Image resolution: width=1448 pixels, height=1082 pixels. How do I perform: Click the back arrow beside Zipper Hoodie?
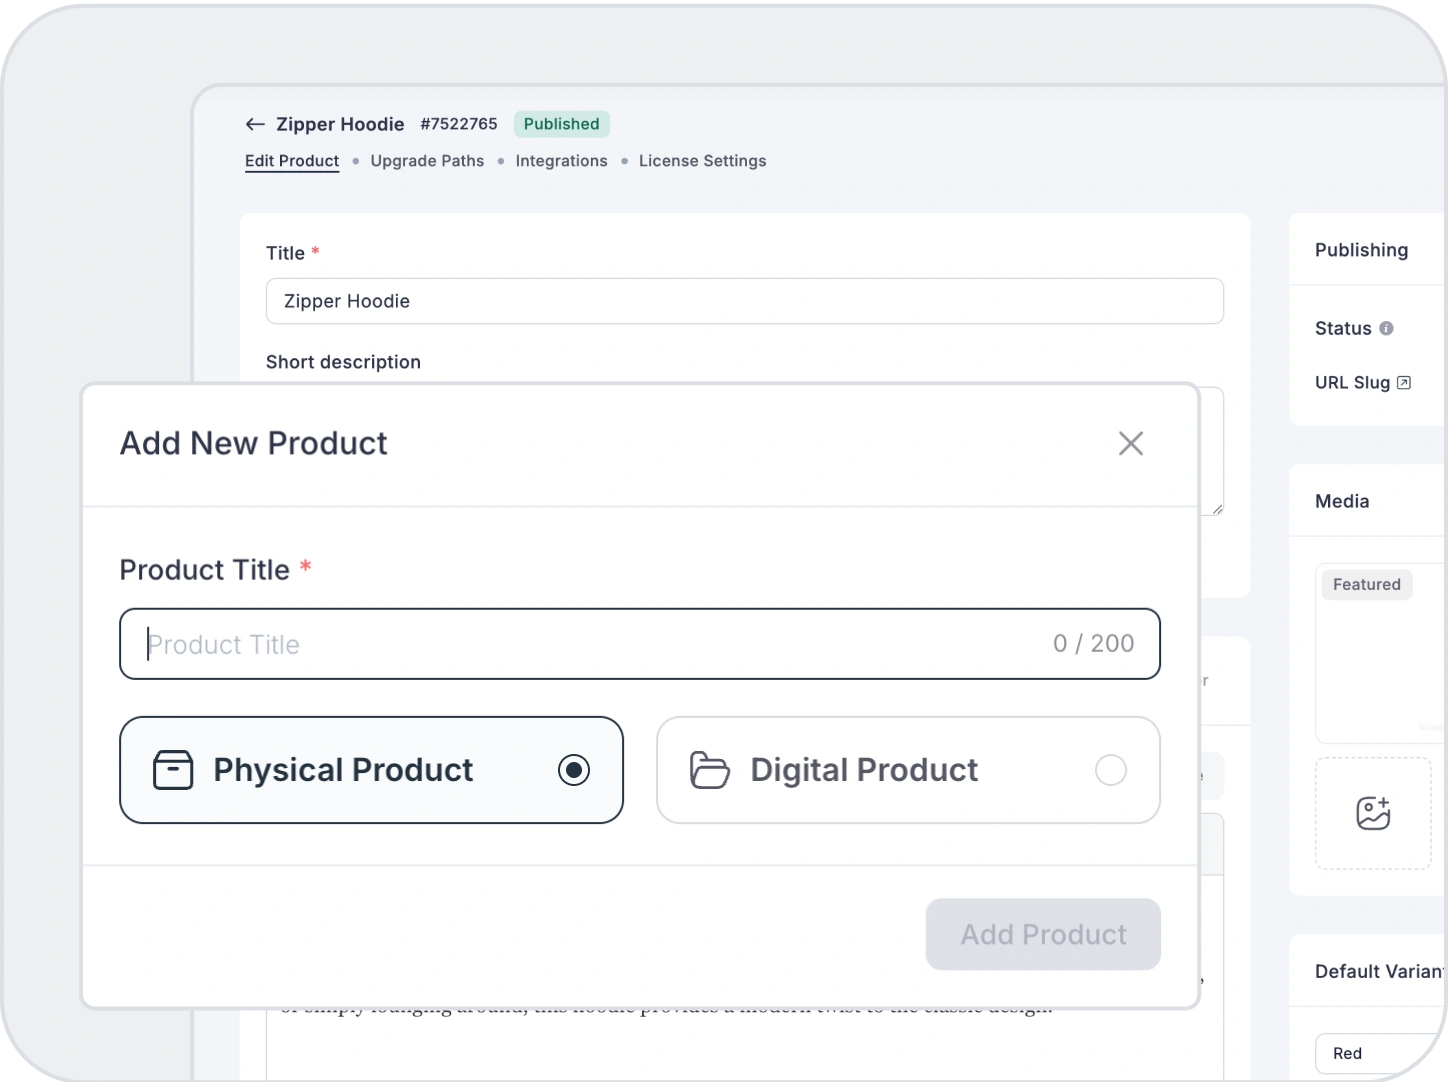pos(255,124)
